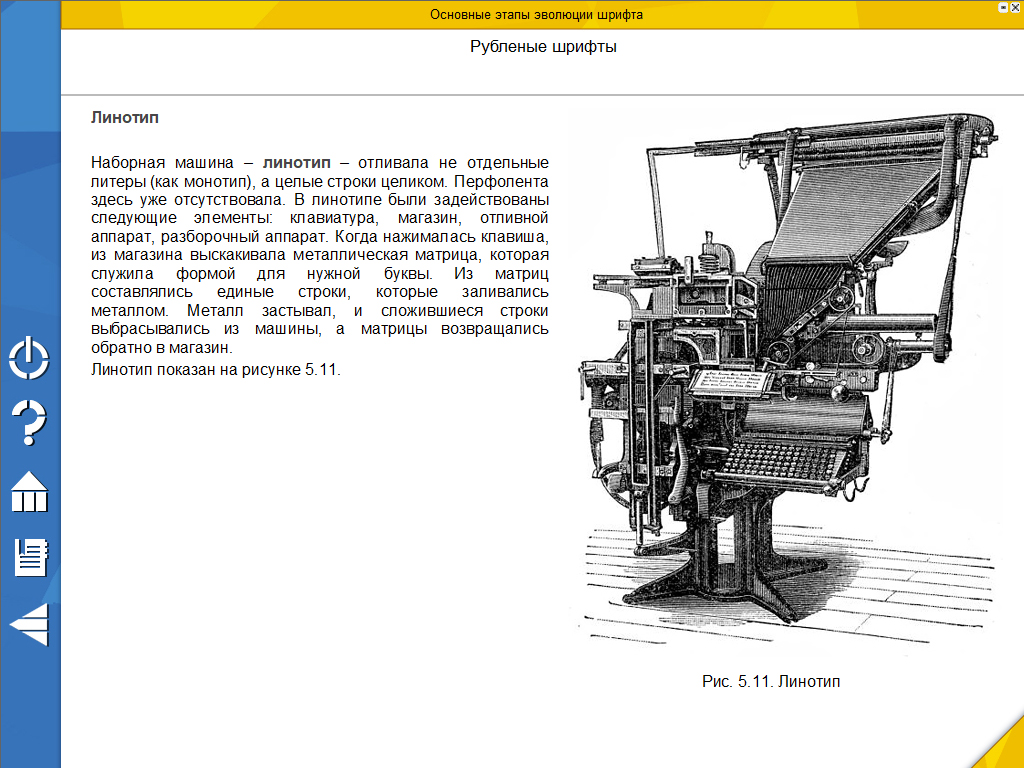Go to home with the building icon

[x=29, y=491]
